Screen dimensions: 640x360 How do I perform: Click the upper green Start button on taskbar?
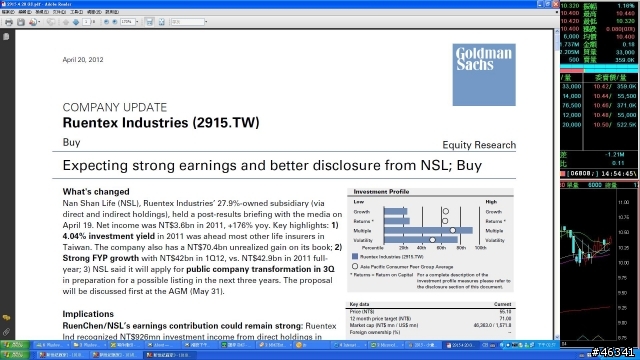click(15, 345)
